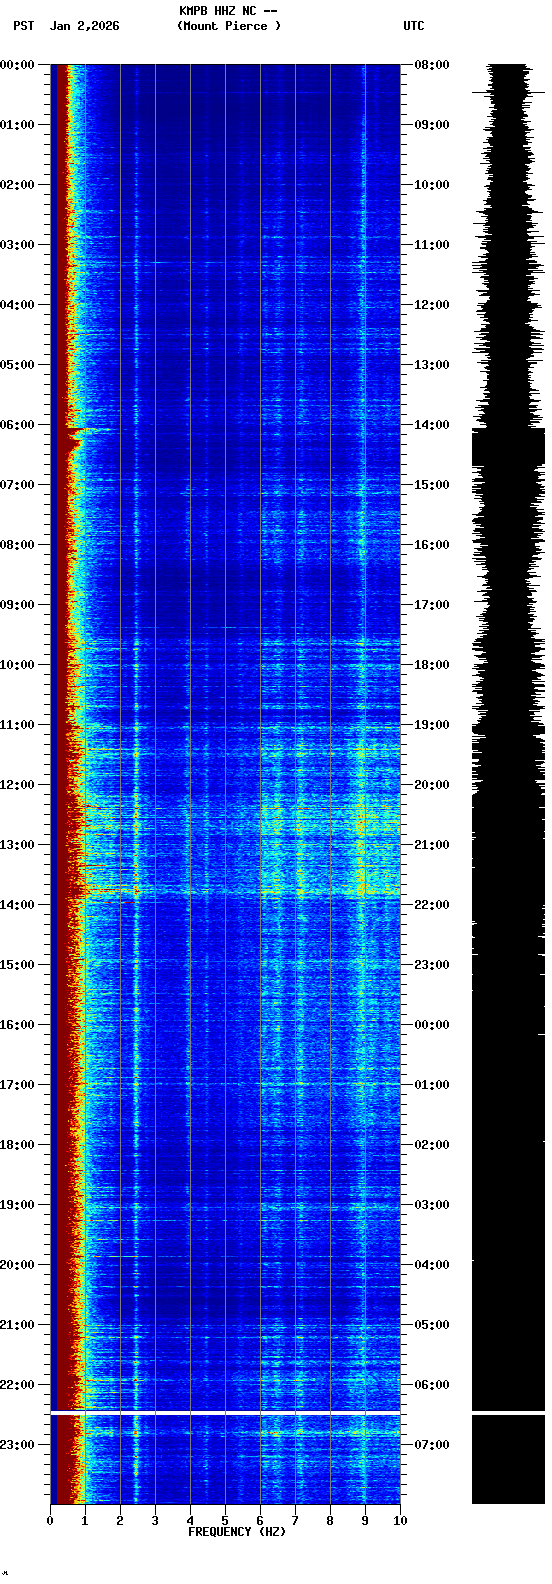Click the UTC '06:00' time label
This screenshot has height=1584, width=552.
click(432, 1385)
